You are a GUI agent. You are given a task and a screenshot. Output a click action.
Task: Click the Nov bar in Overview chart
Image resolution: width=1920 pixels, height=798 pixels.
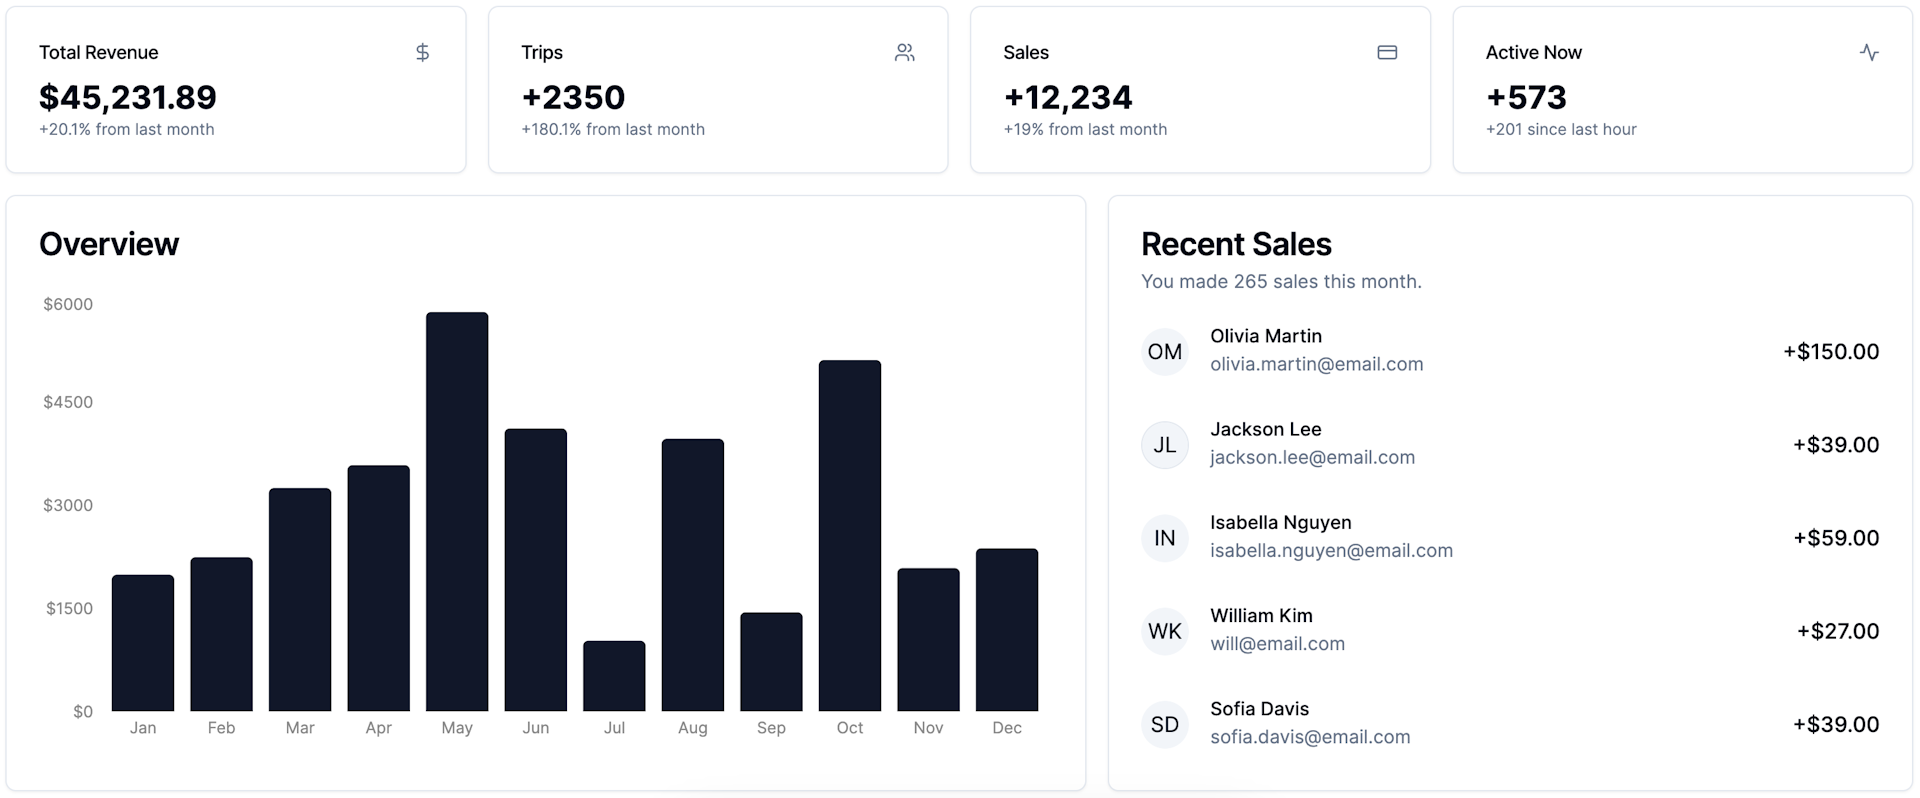click(x=928, y=640)
